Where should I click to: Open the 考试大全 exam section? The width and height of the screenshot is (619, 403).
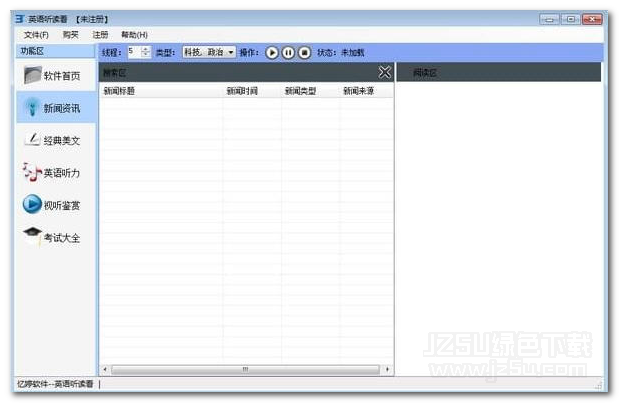[x=56, y=238]
